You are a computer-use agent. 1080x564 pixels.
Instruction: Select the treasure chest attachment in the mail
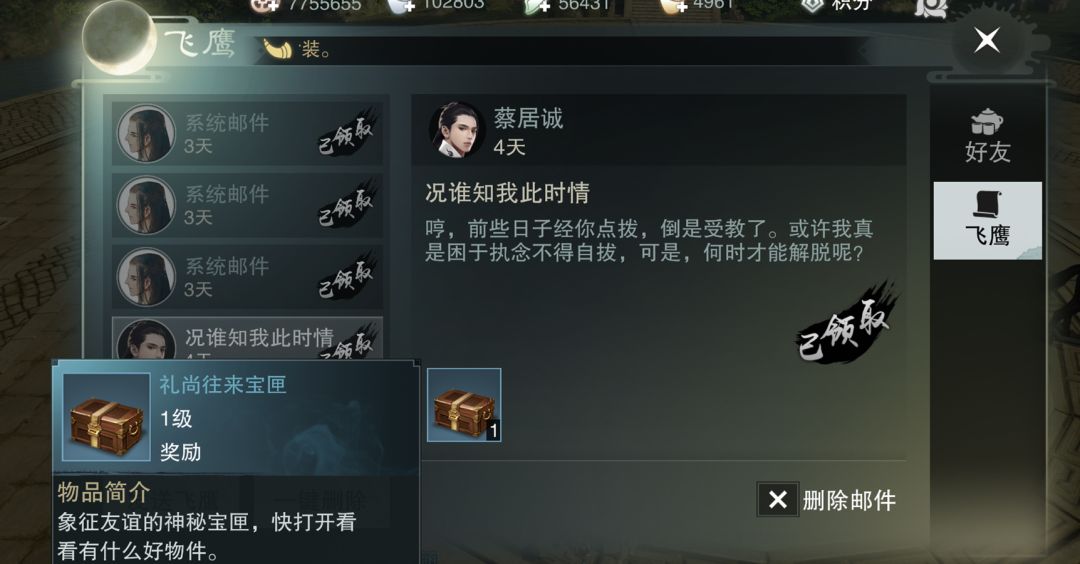click(x=464, y=405)
